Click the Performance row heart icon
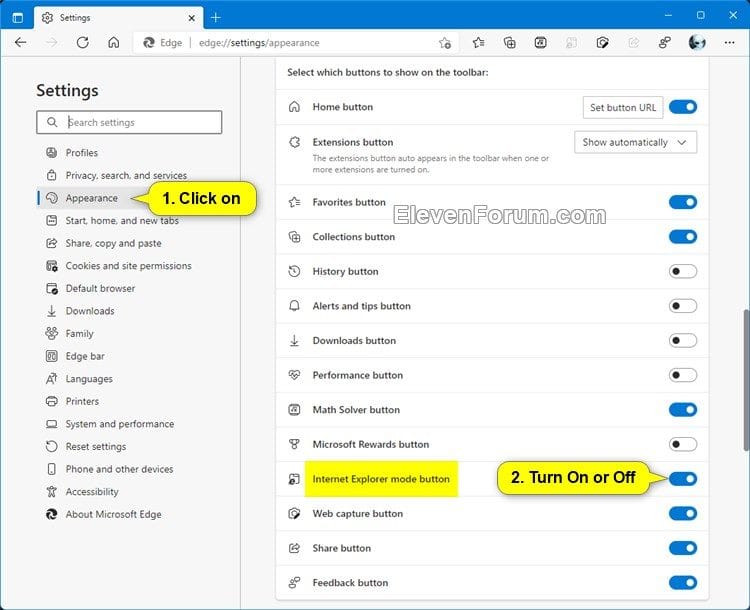This screenshot has width=750, height=610. click(x=294, y=375)
